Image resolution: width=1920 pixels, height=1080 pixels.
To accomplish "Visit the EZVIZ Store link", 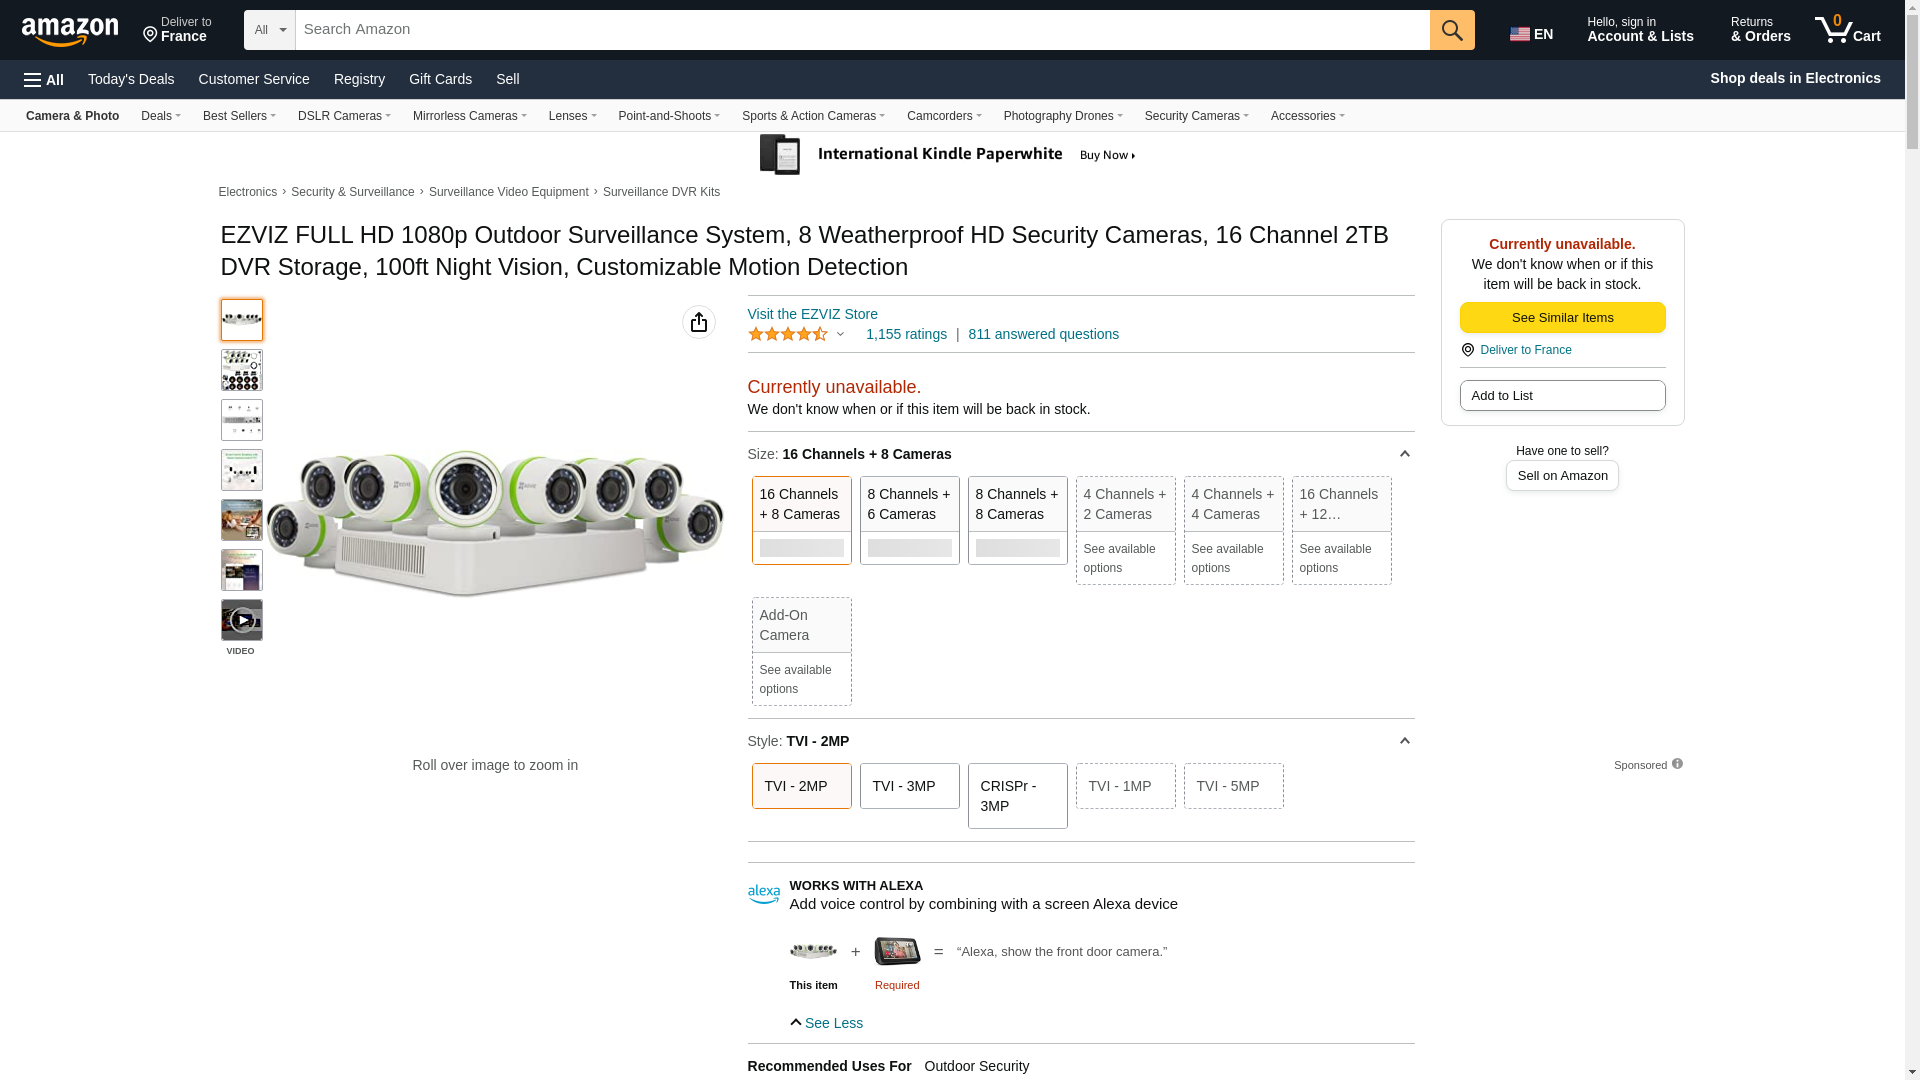I will [x=812, y=314].
